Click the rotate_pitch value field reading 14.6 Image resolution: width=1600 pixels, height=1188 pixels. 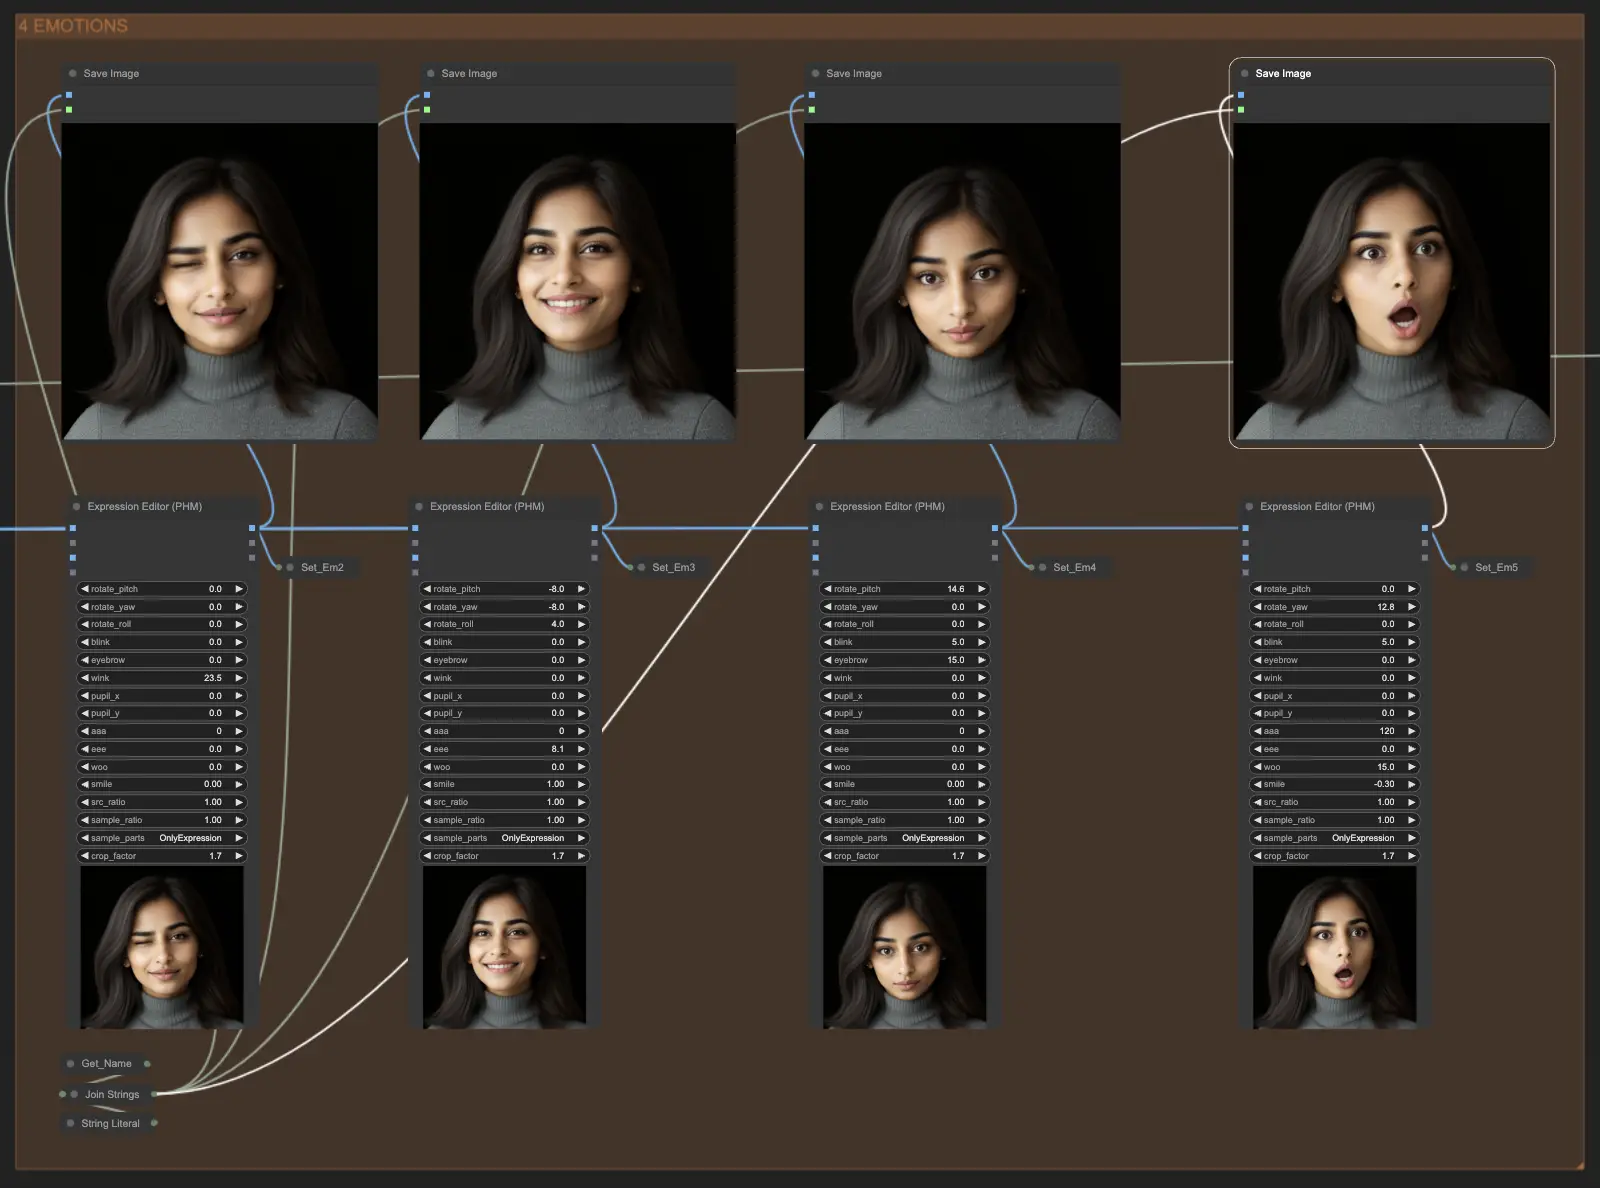905,589
